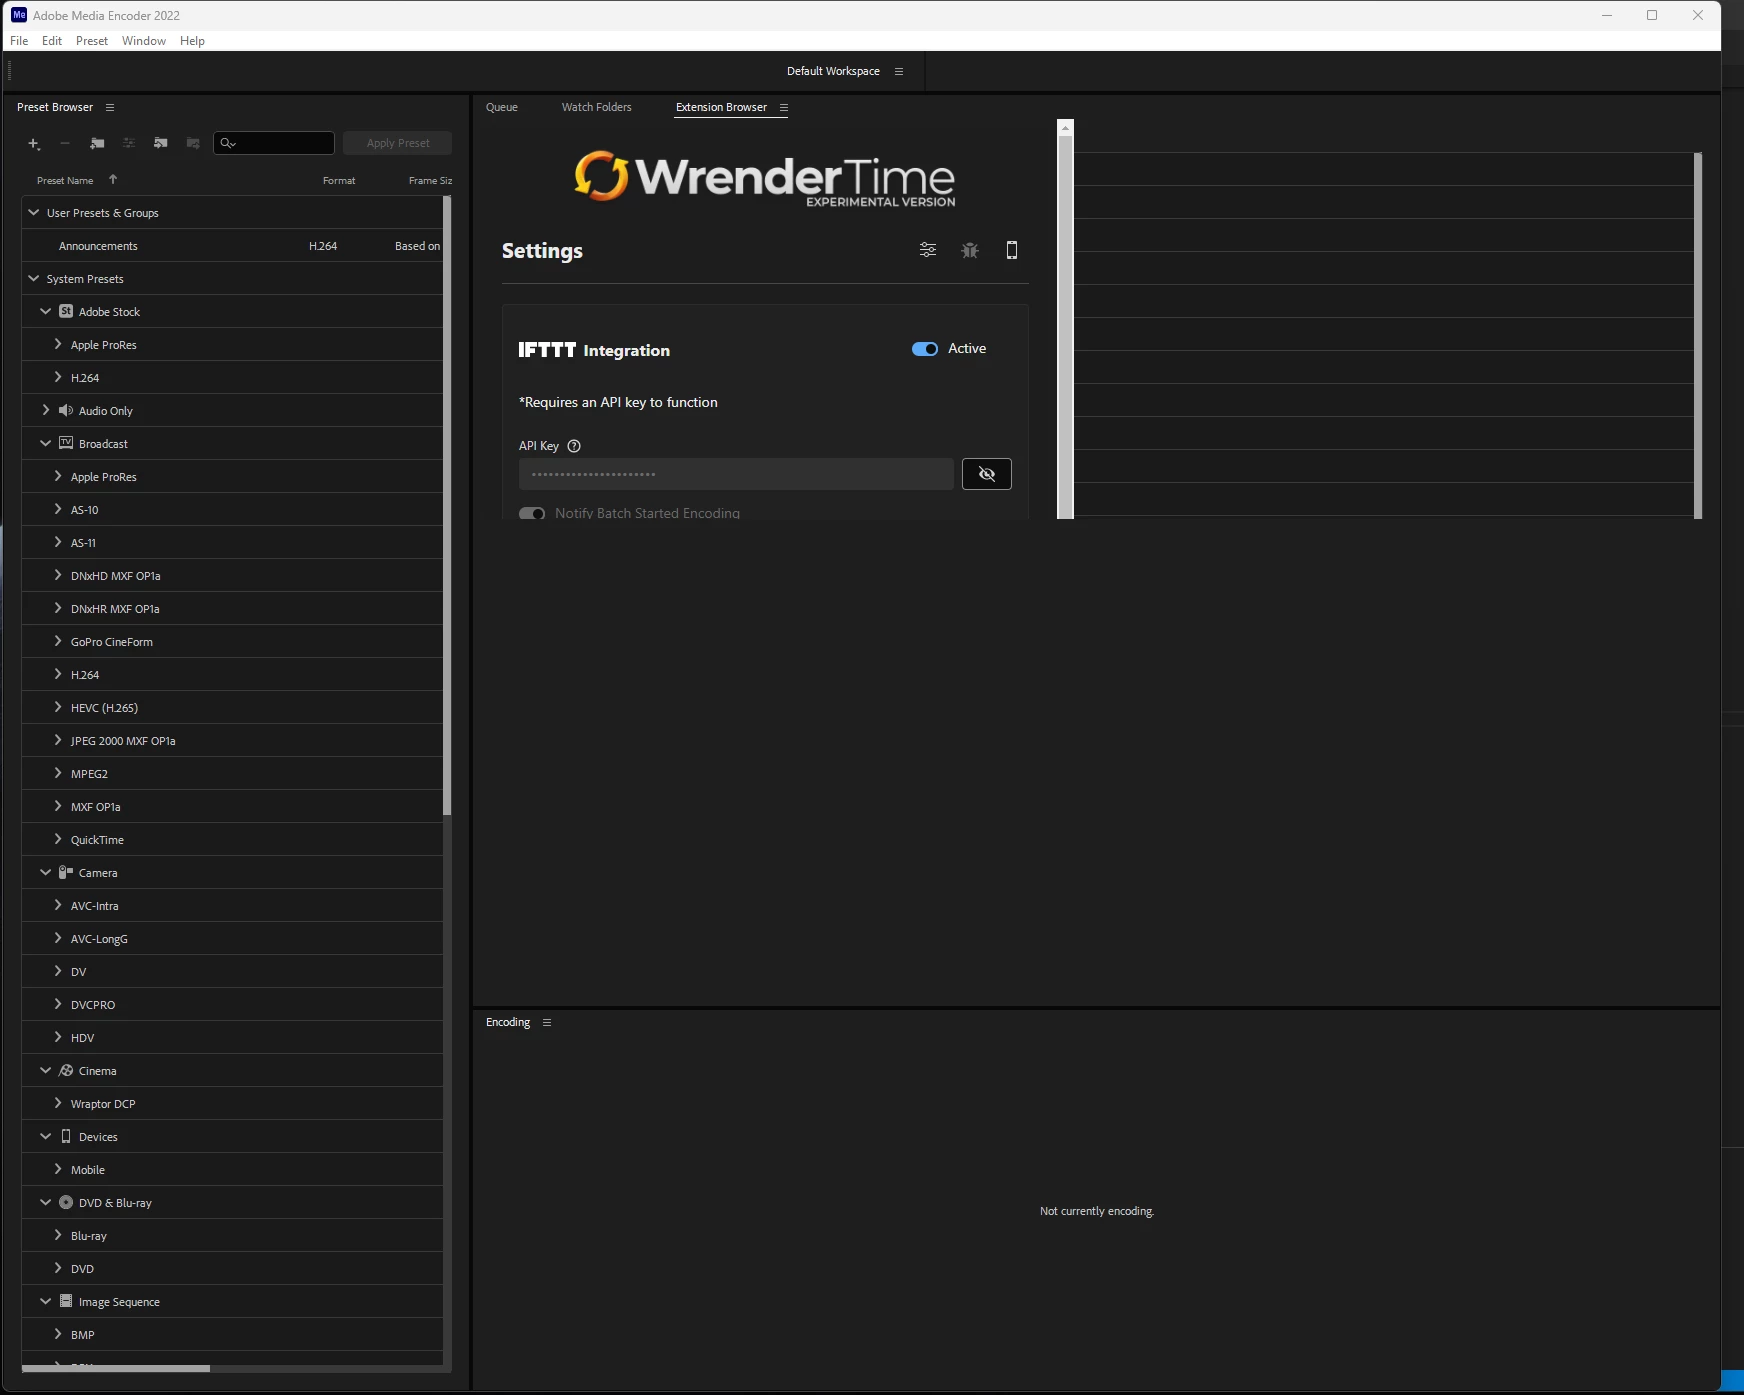Open the Preset settings sliders icon
Screen dimensions: 1744x1395
[x=129, y=143]
